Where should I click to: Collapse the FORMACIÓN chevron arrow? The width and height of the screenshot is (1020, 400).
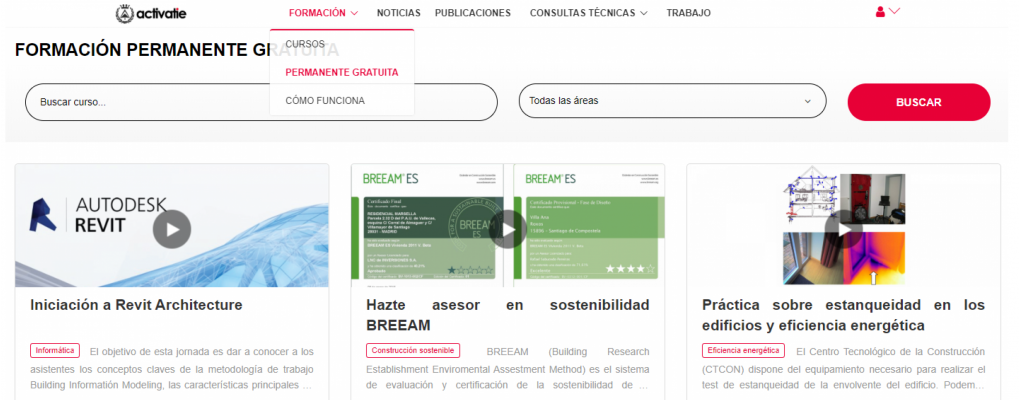[x=354, y=13]
